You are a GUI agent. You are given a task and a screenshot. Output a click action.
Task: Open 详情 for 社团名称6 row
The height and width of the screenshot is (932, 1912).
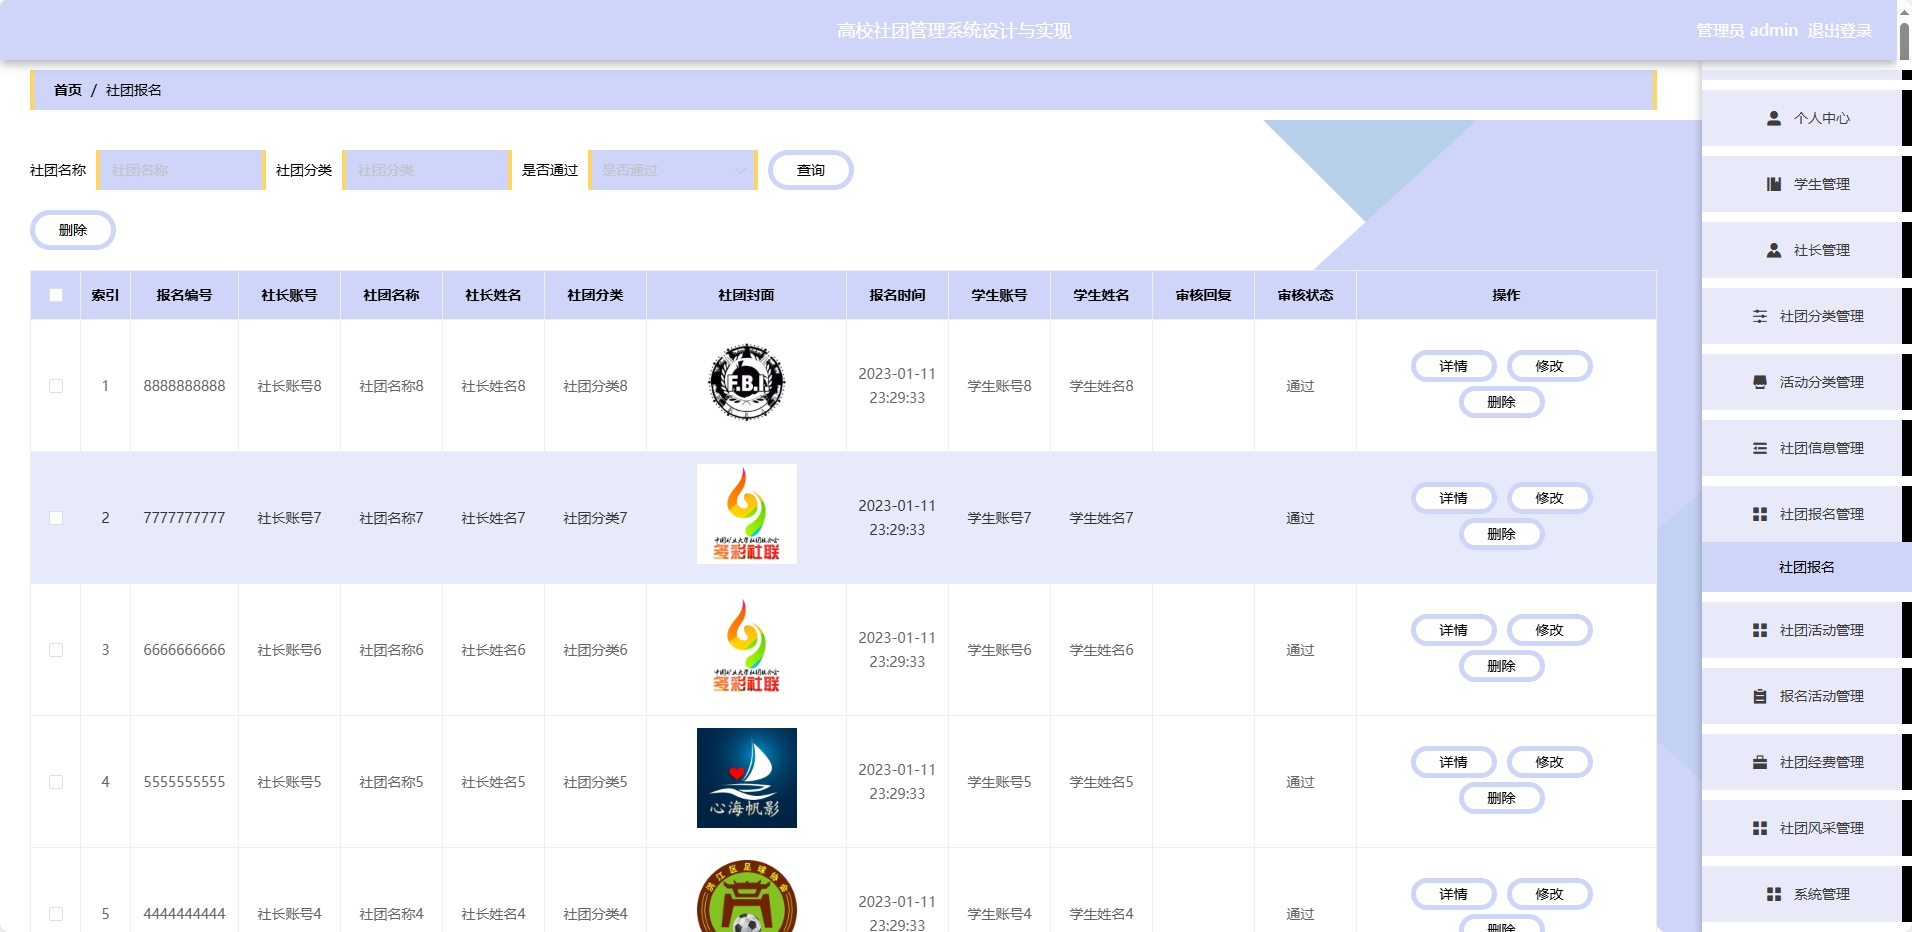[1454, 630]
